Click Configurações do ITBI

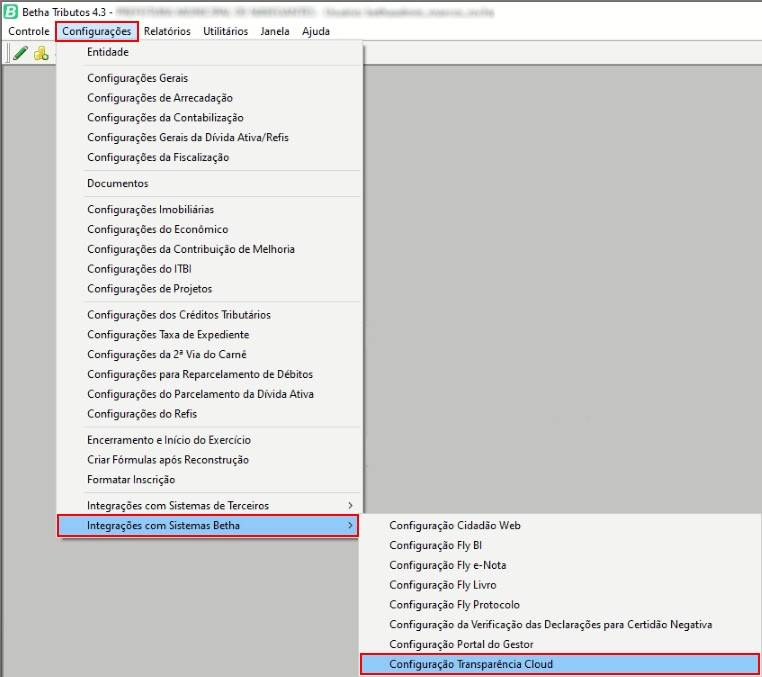(143, 269)
